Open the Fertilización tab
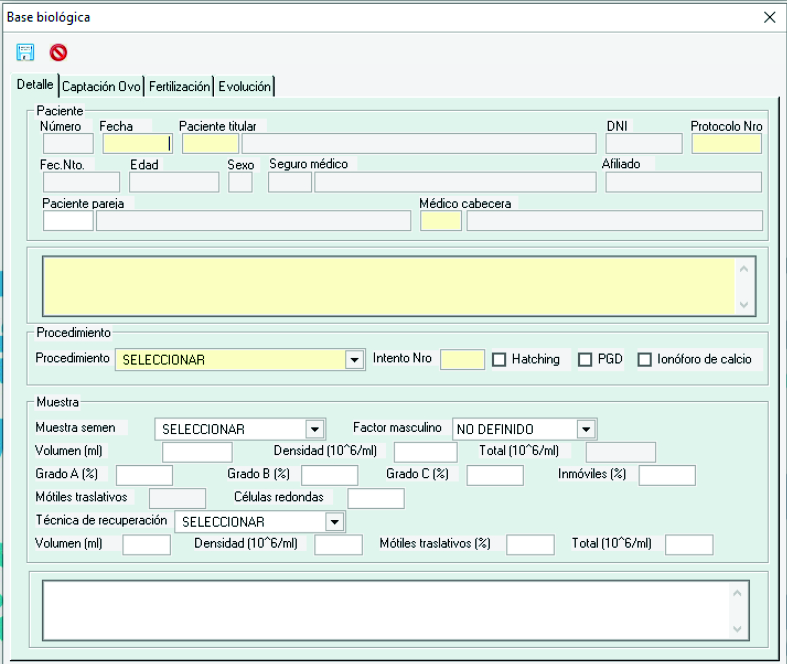The image size is (787, 664). [x=180, y=87]
